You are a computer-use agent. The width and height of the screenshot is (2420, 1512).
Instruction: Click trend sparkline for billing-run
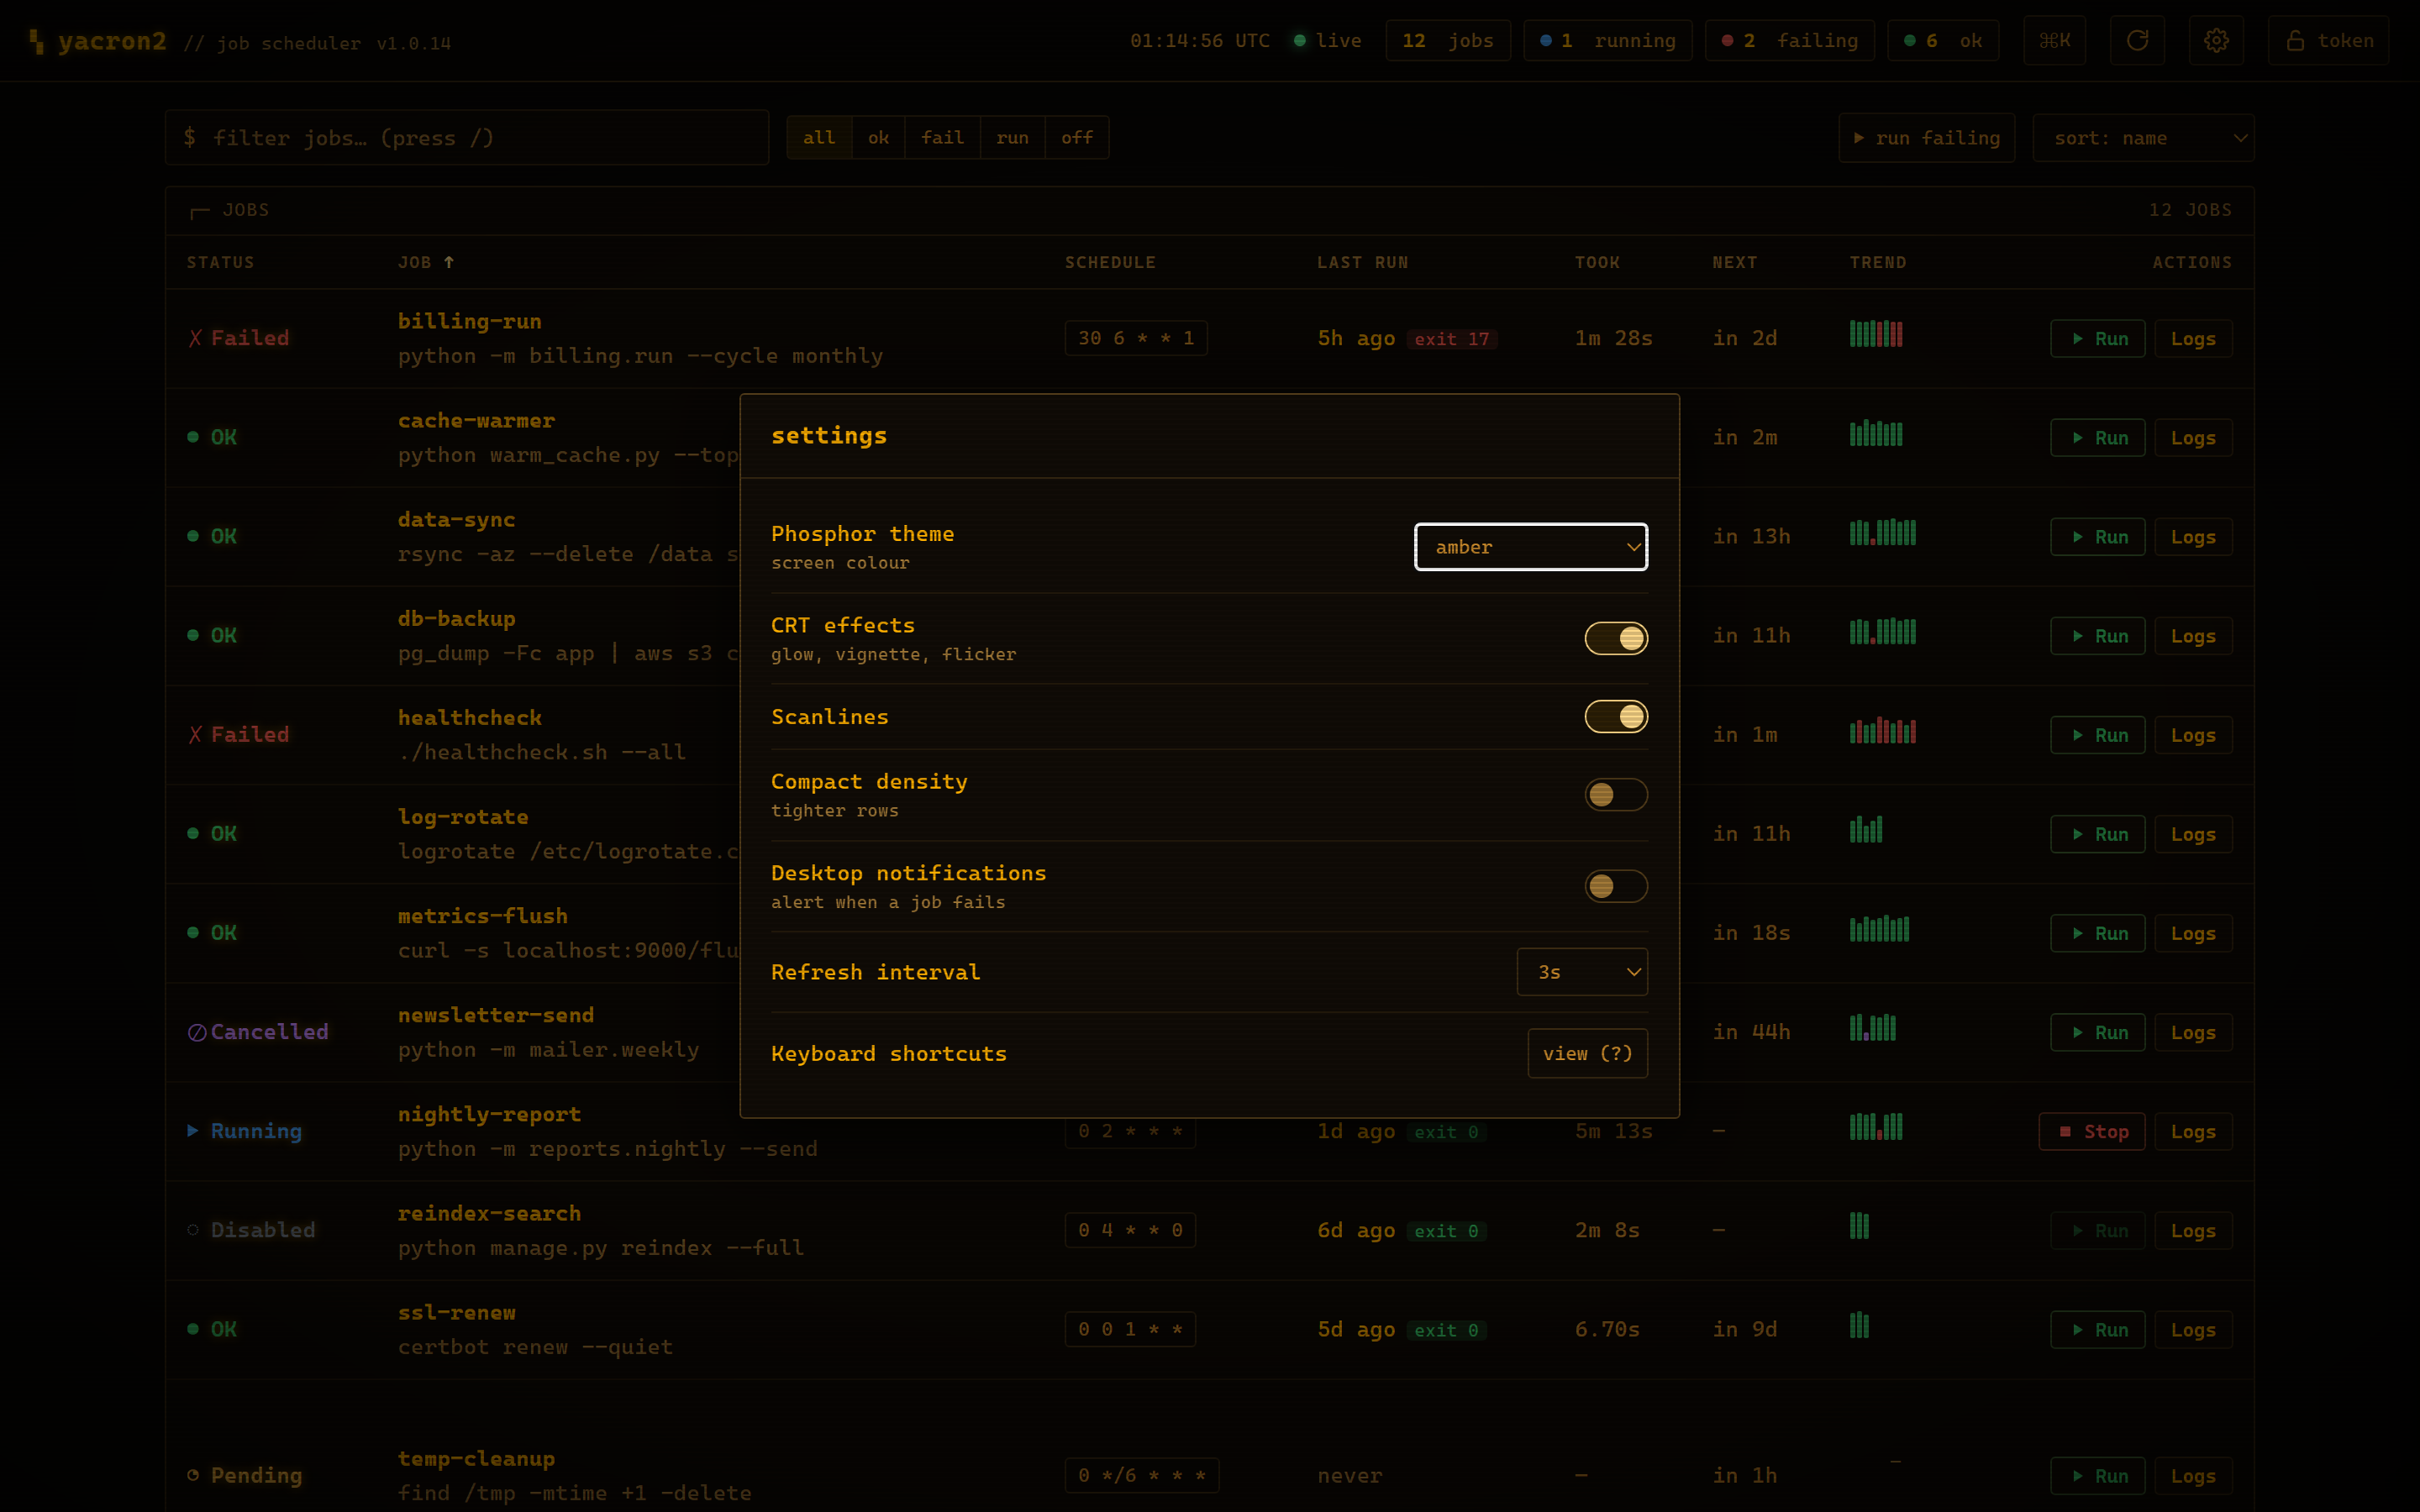pos(1876,334)
